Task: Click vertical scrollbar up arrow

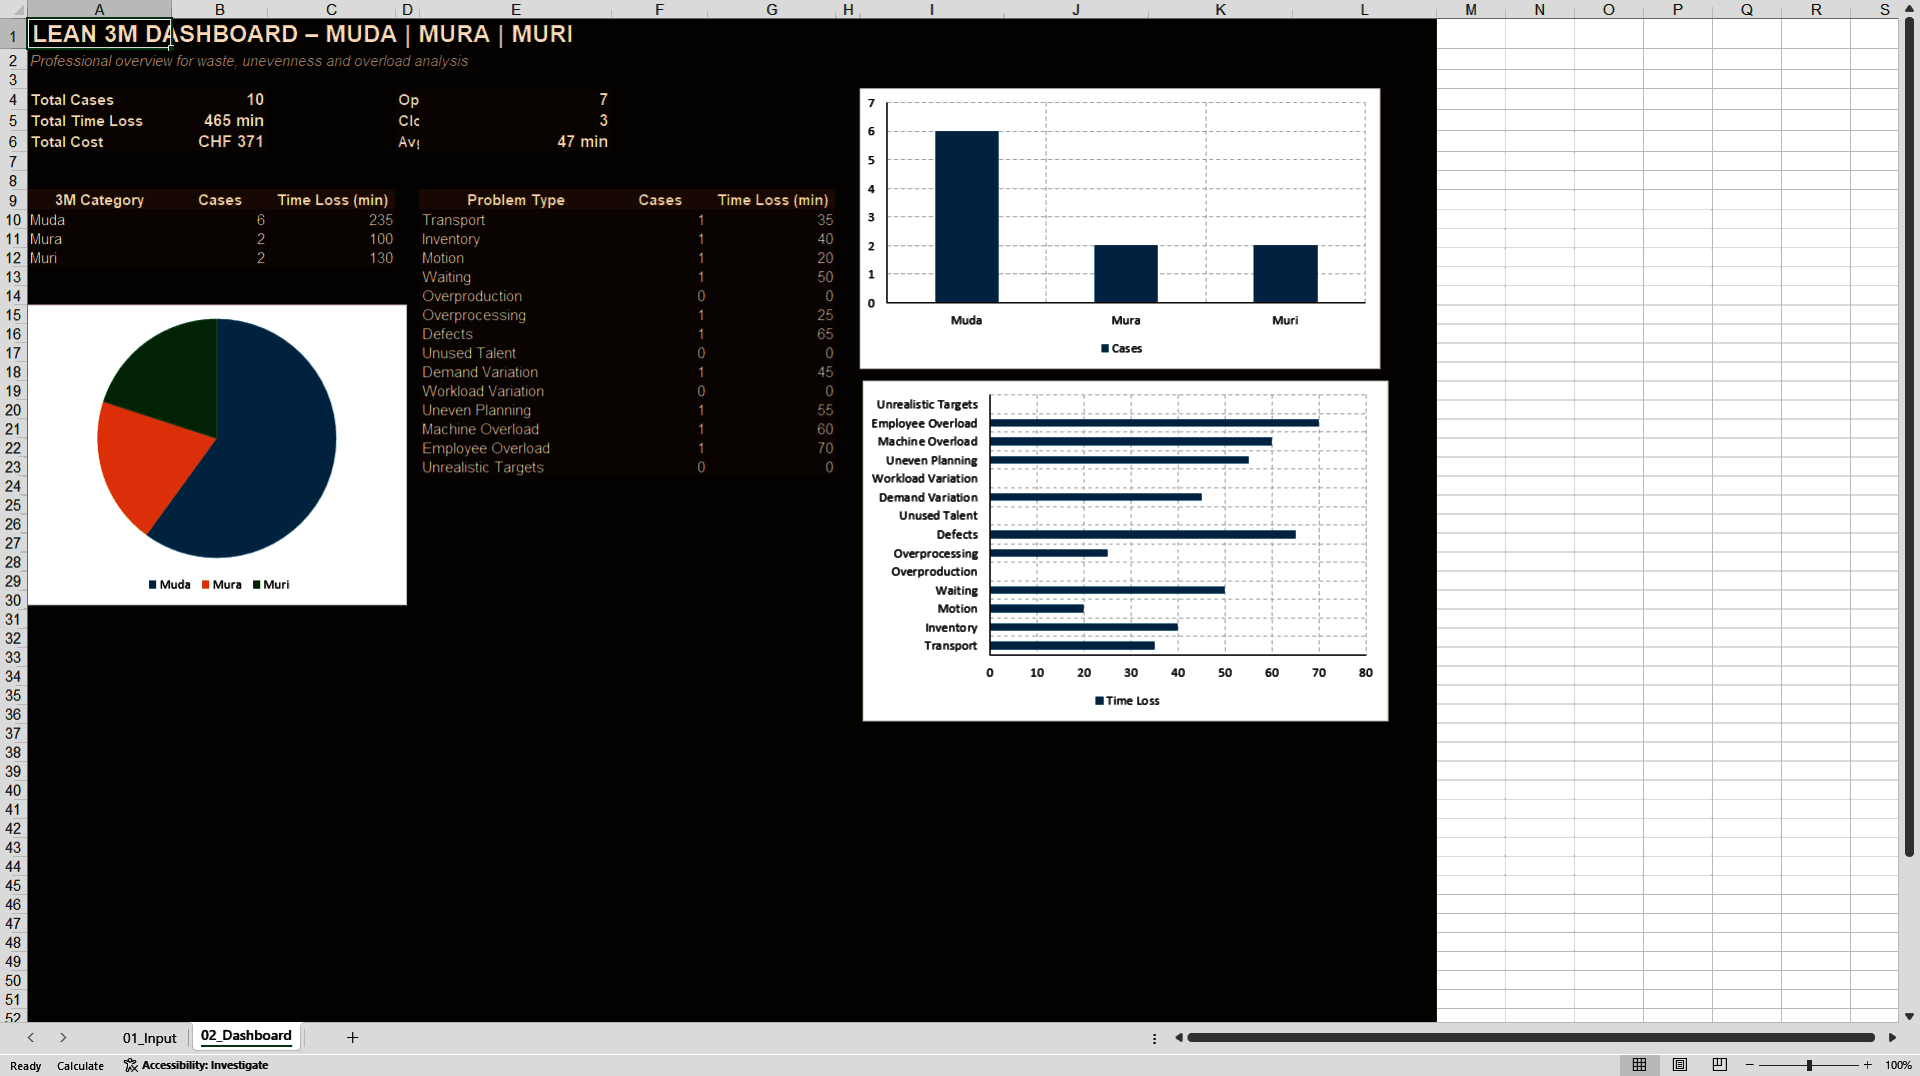Action: coord(1909,9)
